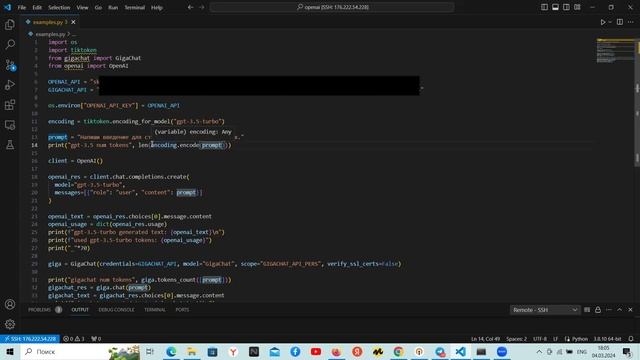Open the Windows Start menu
Viewport: 640px width, 360px height.
[10, 351]
